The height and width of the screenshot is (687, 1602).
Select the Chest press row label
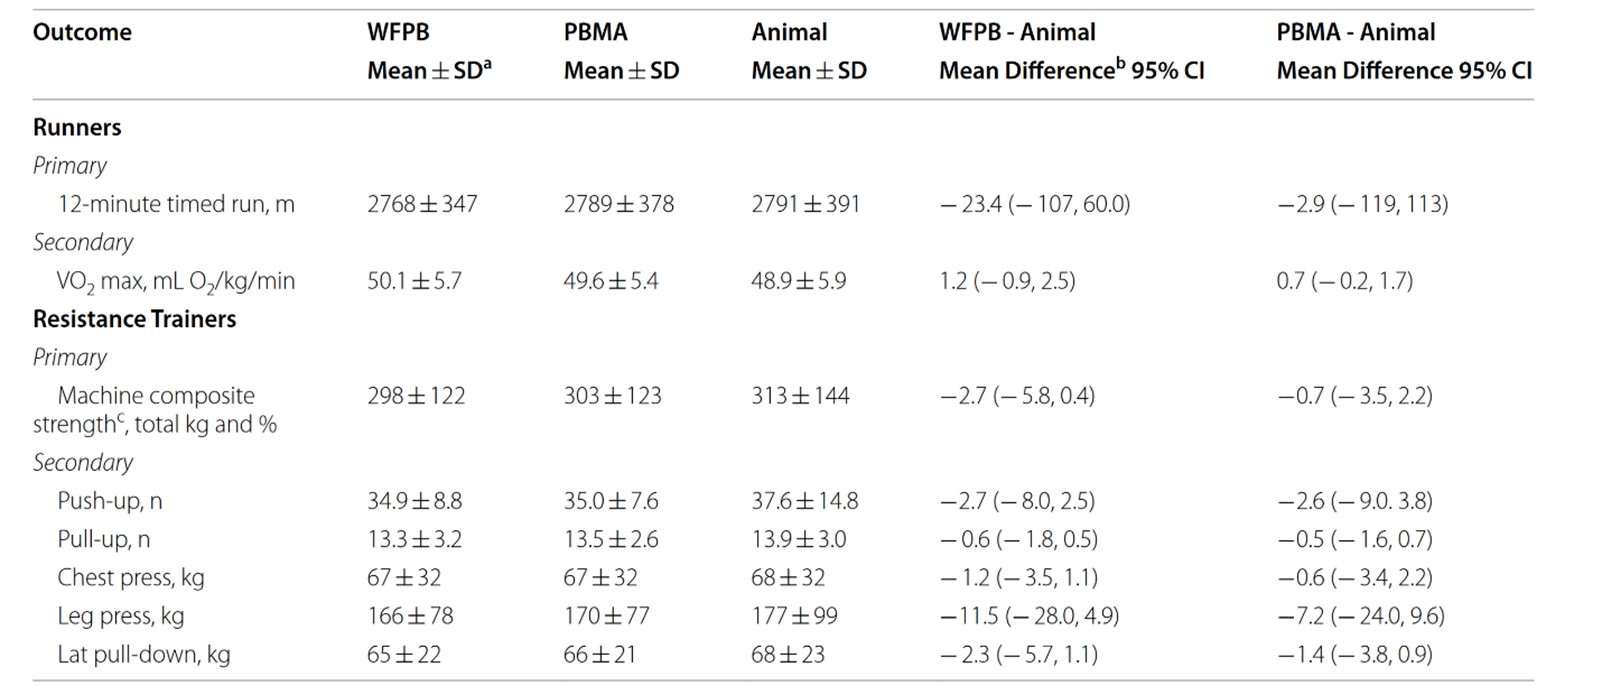click(x=130, y=577)
